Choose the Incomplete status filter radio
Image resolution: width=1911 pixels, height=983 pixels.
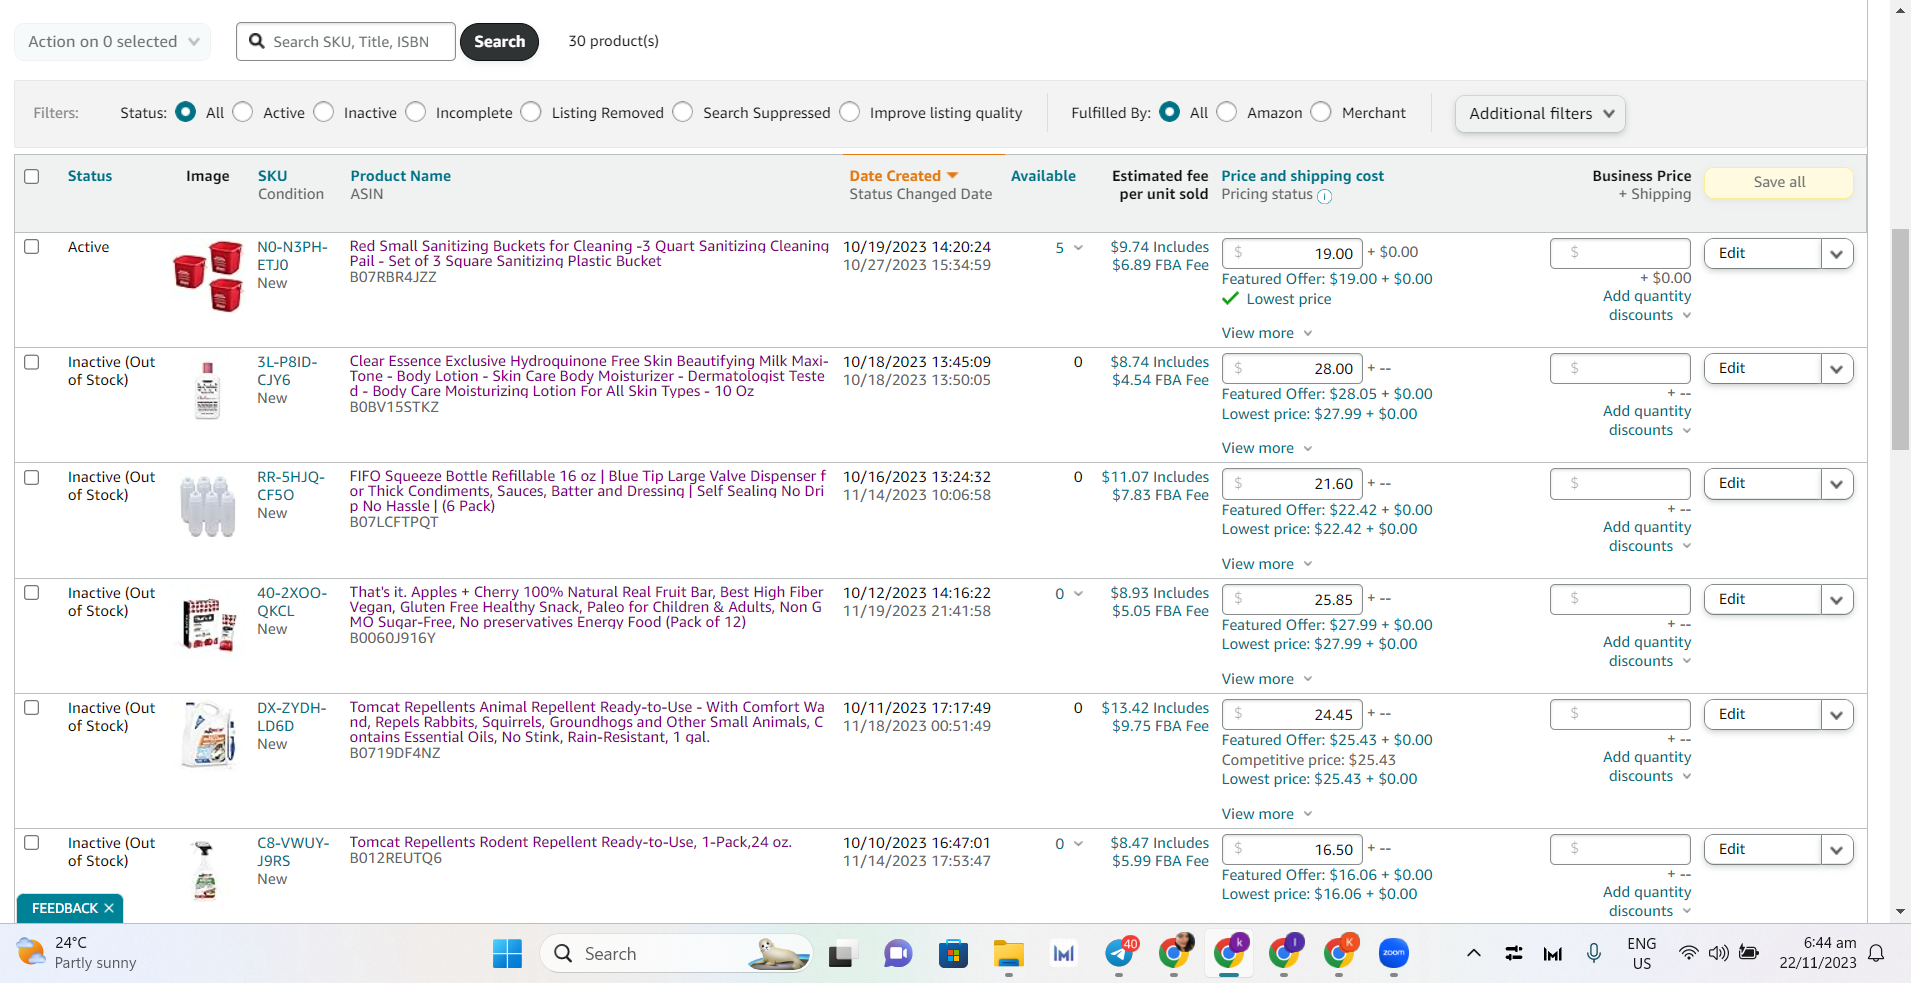point(416,112)
